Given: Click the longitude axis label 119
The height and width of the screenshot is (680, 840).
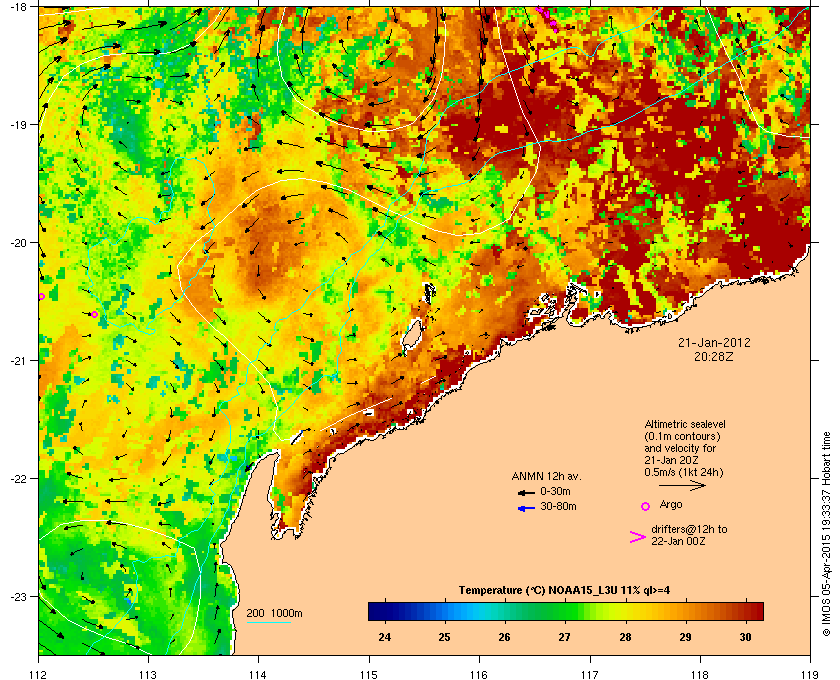Looking at the screenshot, I should click(x=810, y=674).
